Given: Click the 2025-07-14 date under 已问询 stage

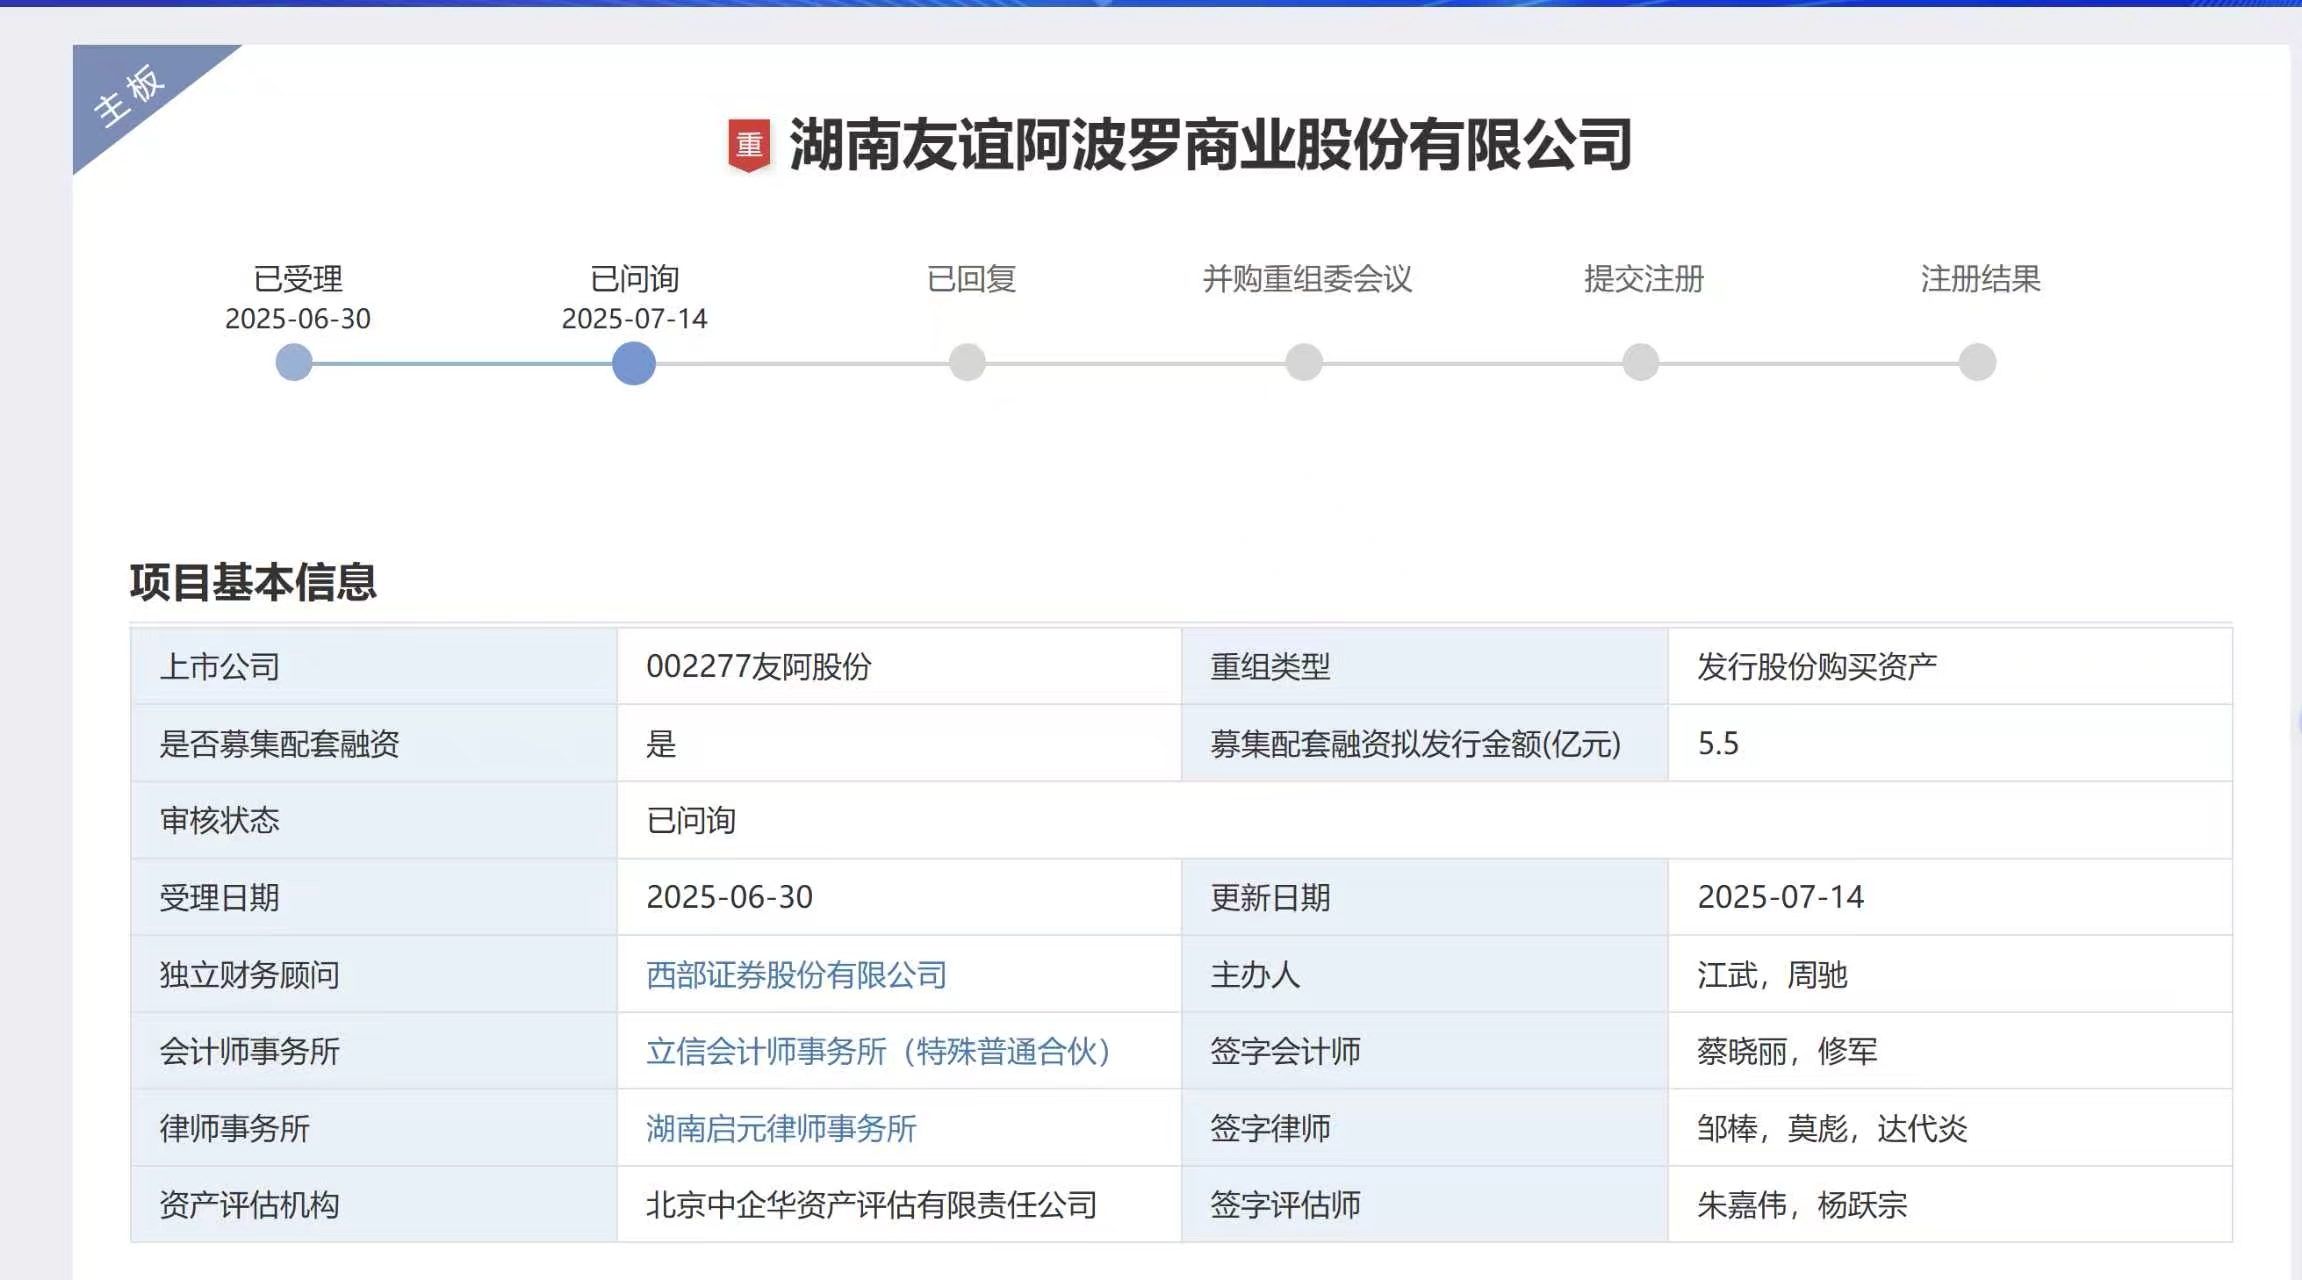Looking at the screenshot, I should 634,319.
